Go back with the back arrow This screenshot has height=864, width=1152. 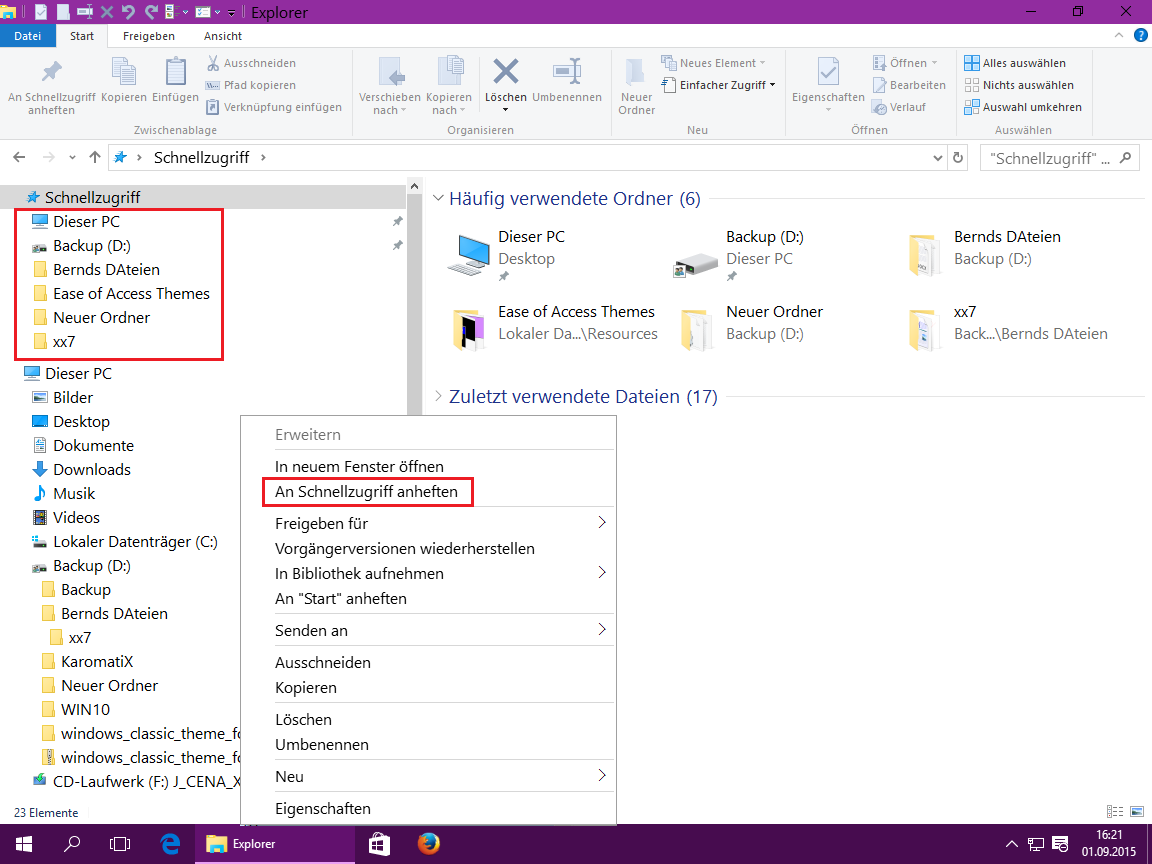(20, 157)
